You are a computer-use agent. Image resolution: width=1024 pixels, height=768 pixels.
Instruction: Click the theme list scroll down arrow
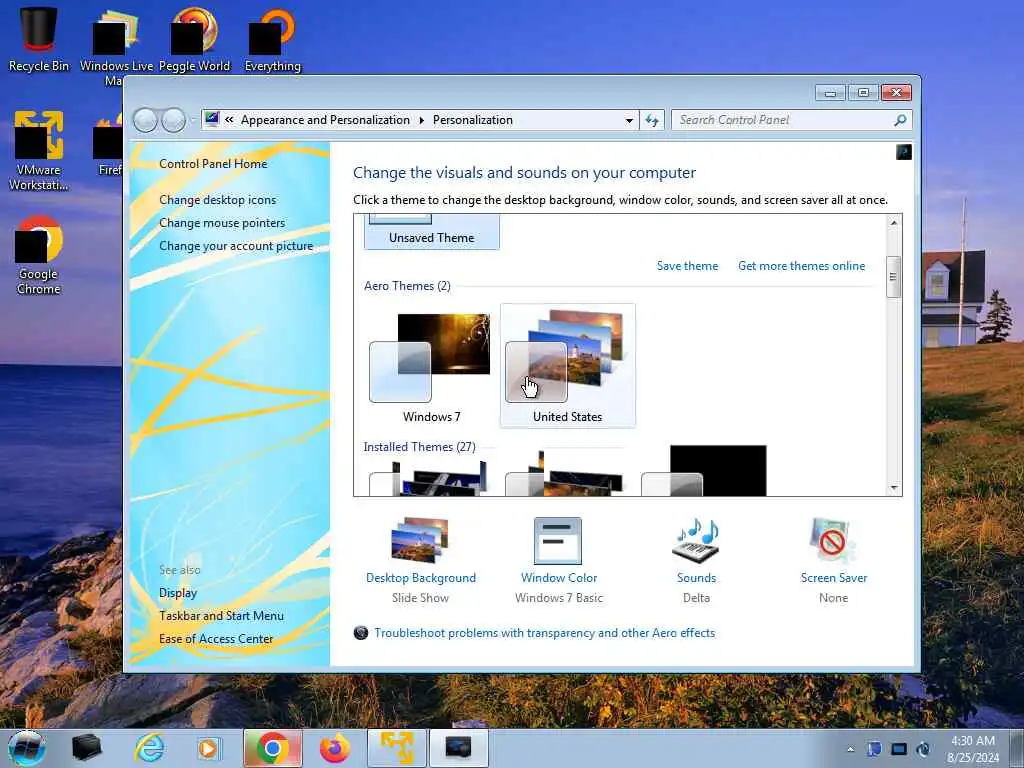coord(893,488)
